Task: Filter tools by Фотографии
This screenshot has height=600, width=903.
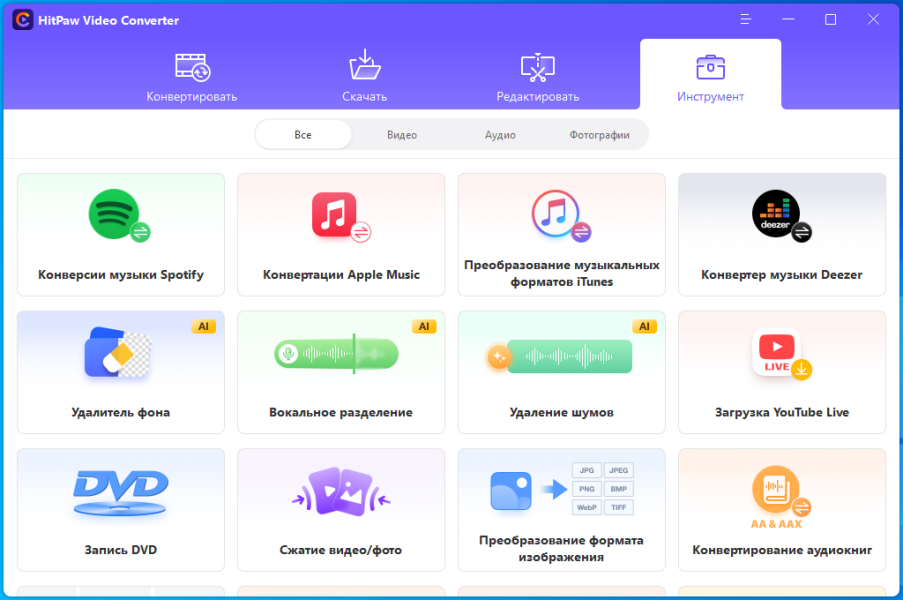Action: click(x=600, y=135)
